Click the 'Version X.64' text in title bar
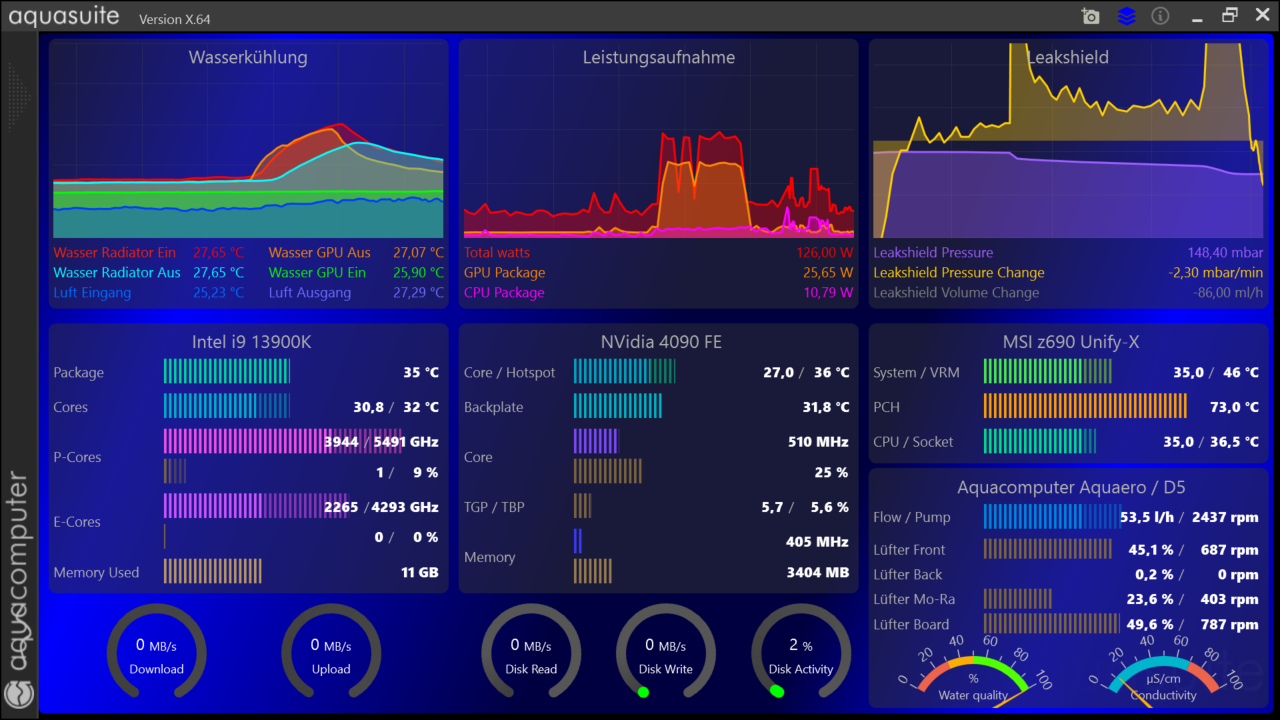 [x=175, y=19]
